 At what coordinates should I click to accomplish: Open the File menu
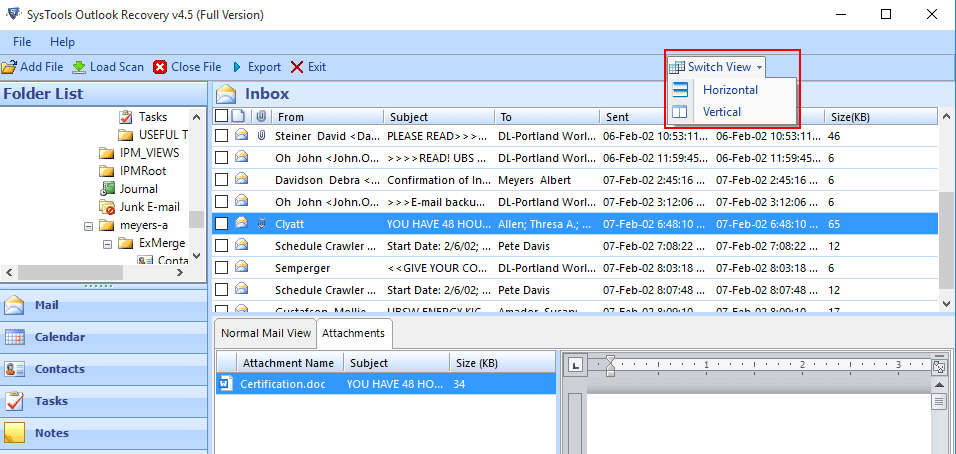point(22,42)
